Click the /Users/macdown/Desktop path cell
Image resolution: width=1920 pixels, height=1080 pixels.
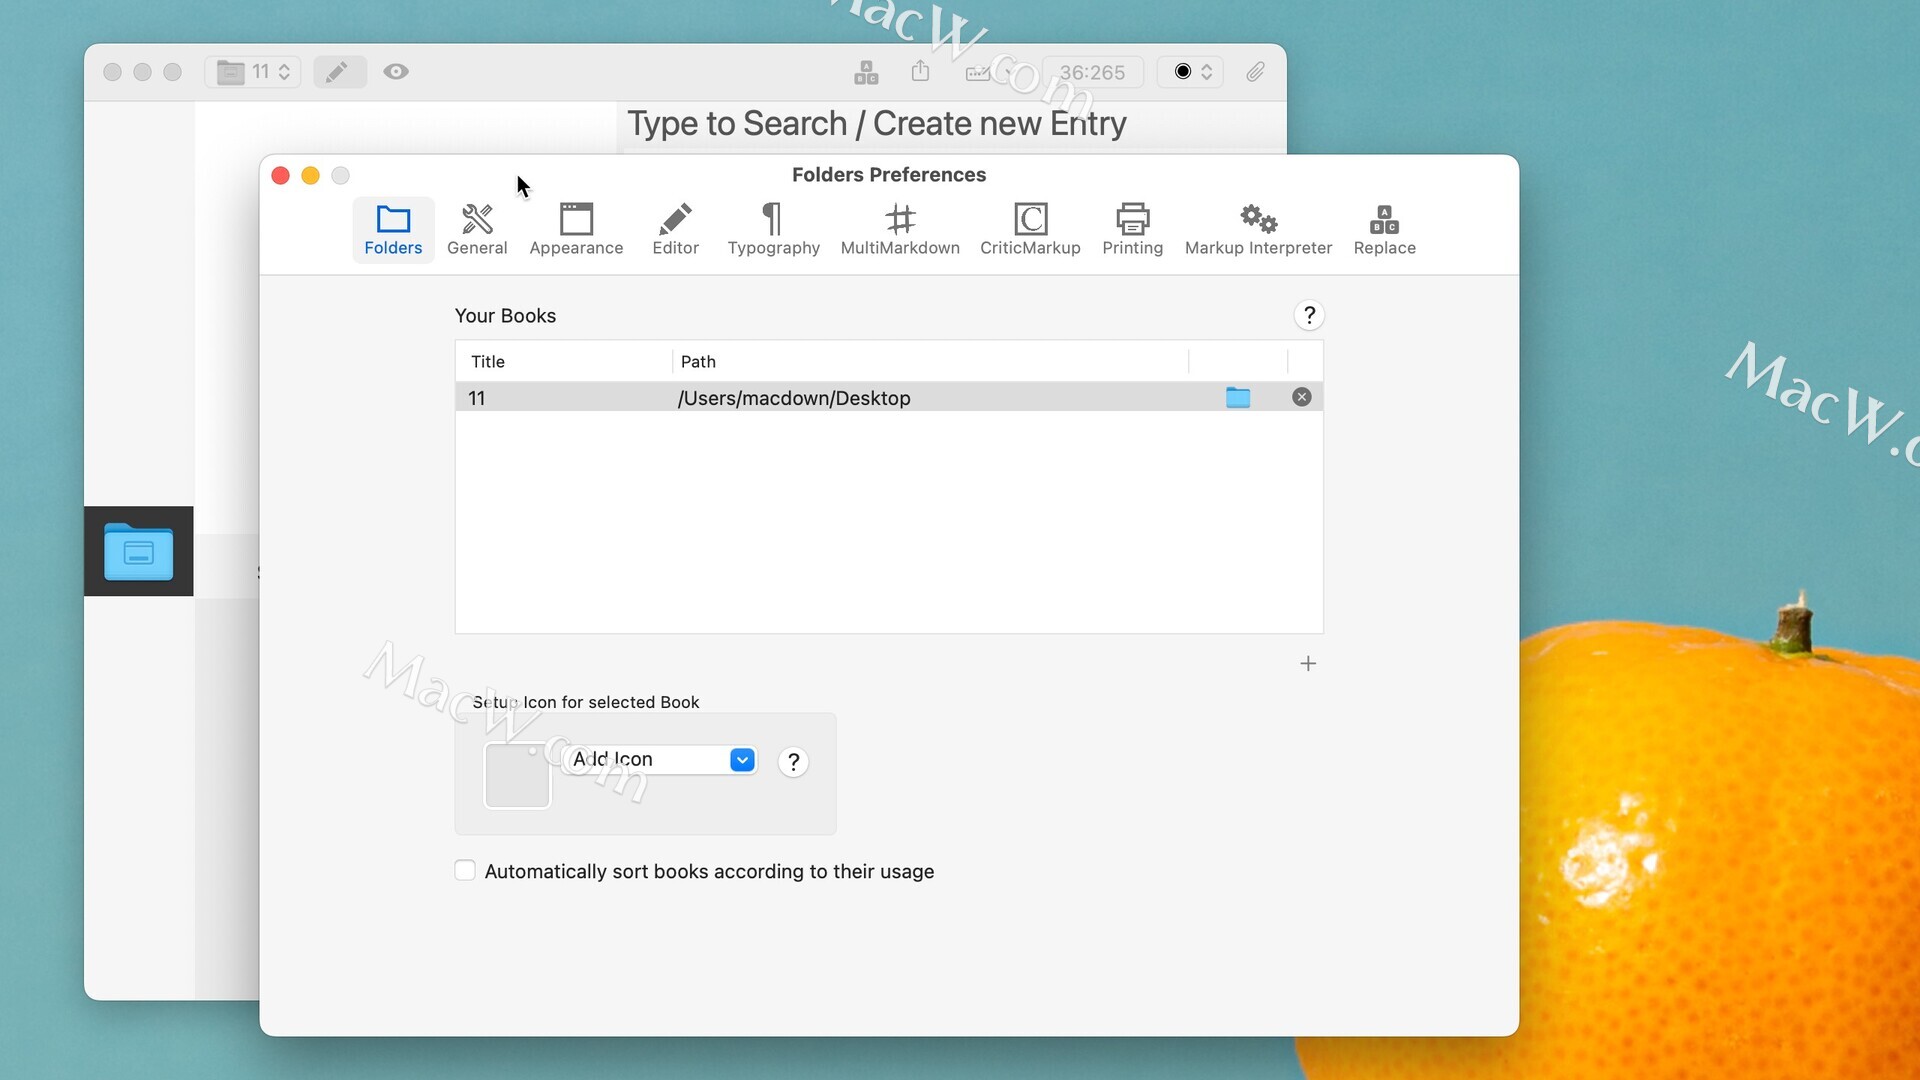[794, 398]
